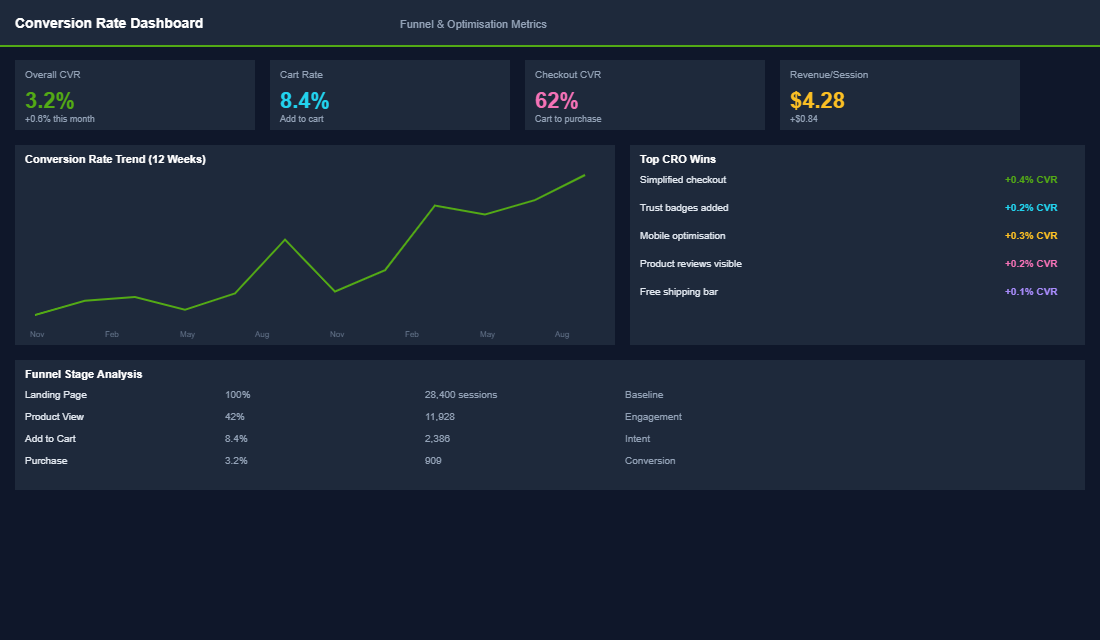The image size is (1100, 640).
Task: Select the Simplified checkout CRO win entry
Action: pyautogui.click(x=683, y=179)
